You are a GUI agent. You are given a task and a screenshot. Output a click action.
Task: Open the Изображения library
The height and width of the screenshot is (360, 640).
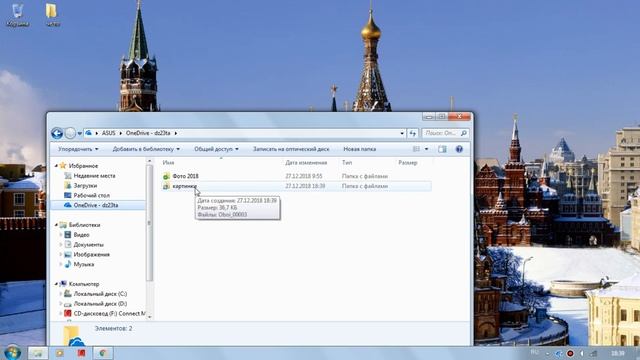(91, 254)
